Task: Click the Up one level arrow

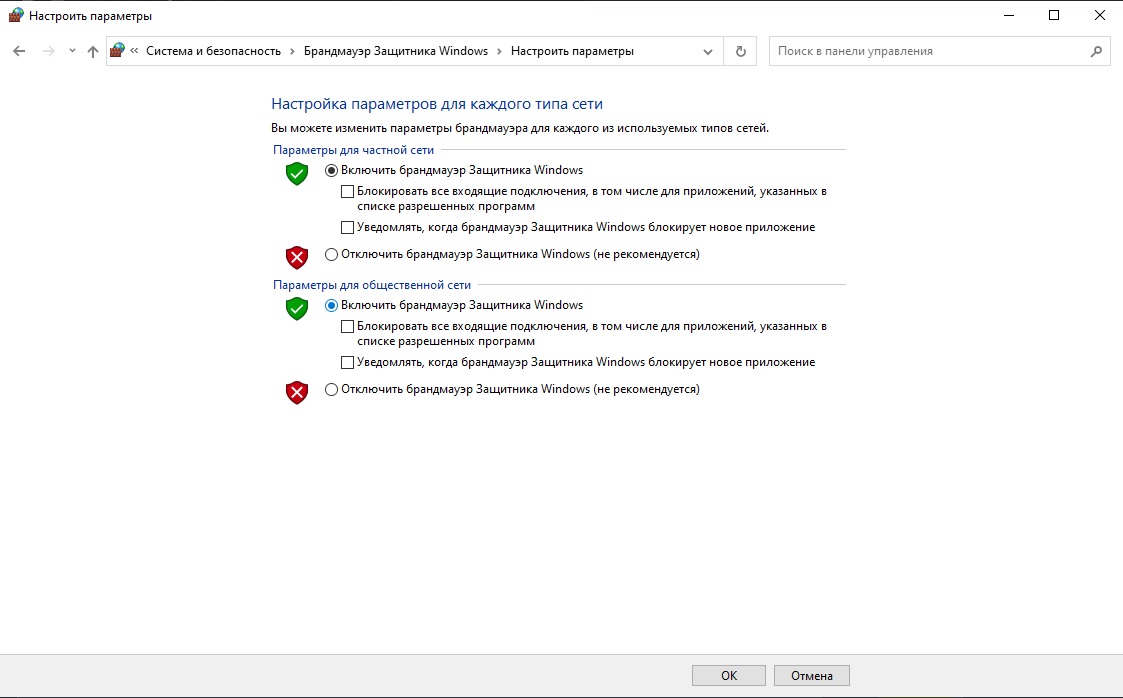Action: point(93,51)
